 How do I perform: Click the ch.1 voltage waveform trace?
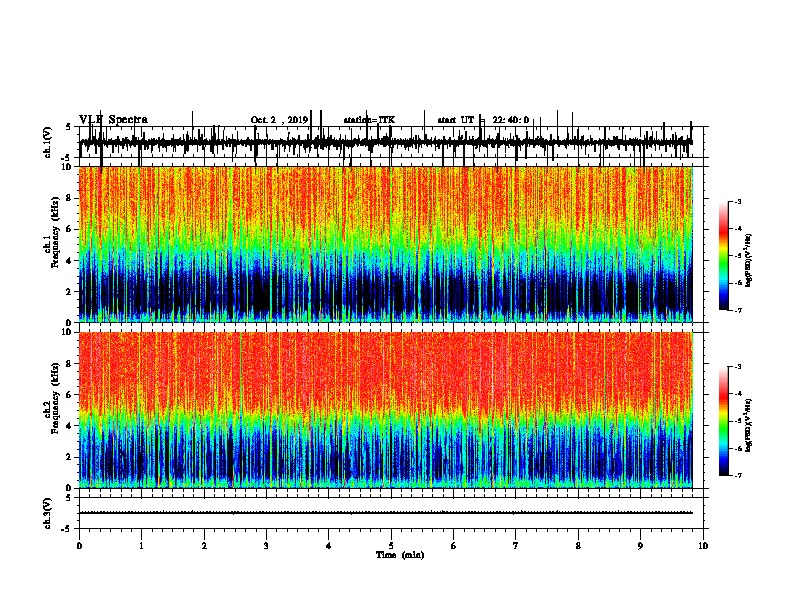(x=385, y=142)
